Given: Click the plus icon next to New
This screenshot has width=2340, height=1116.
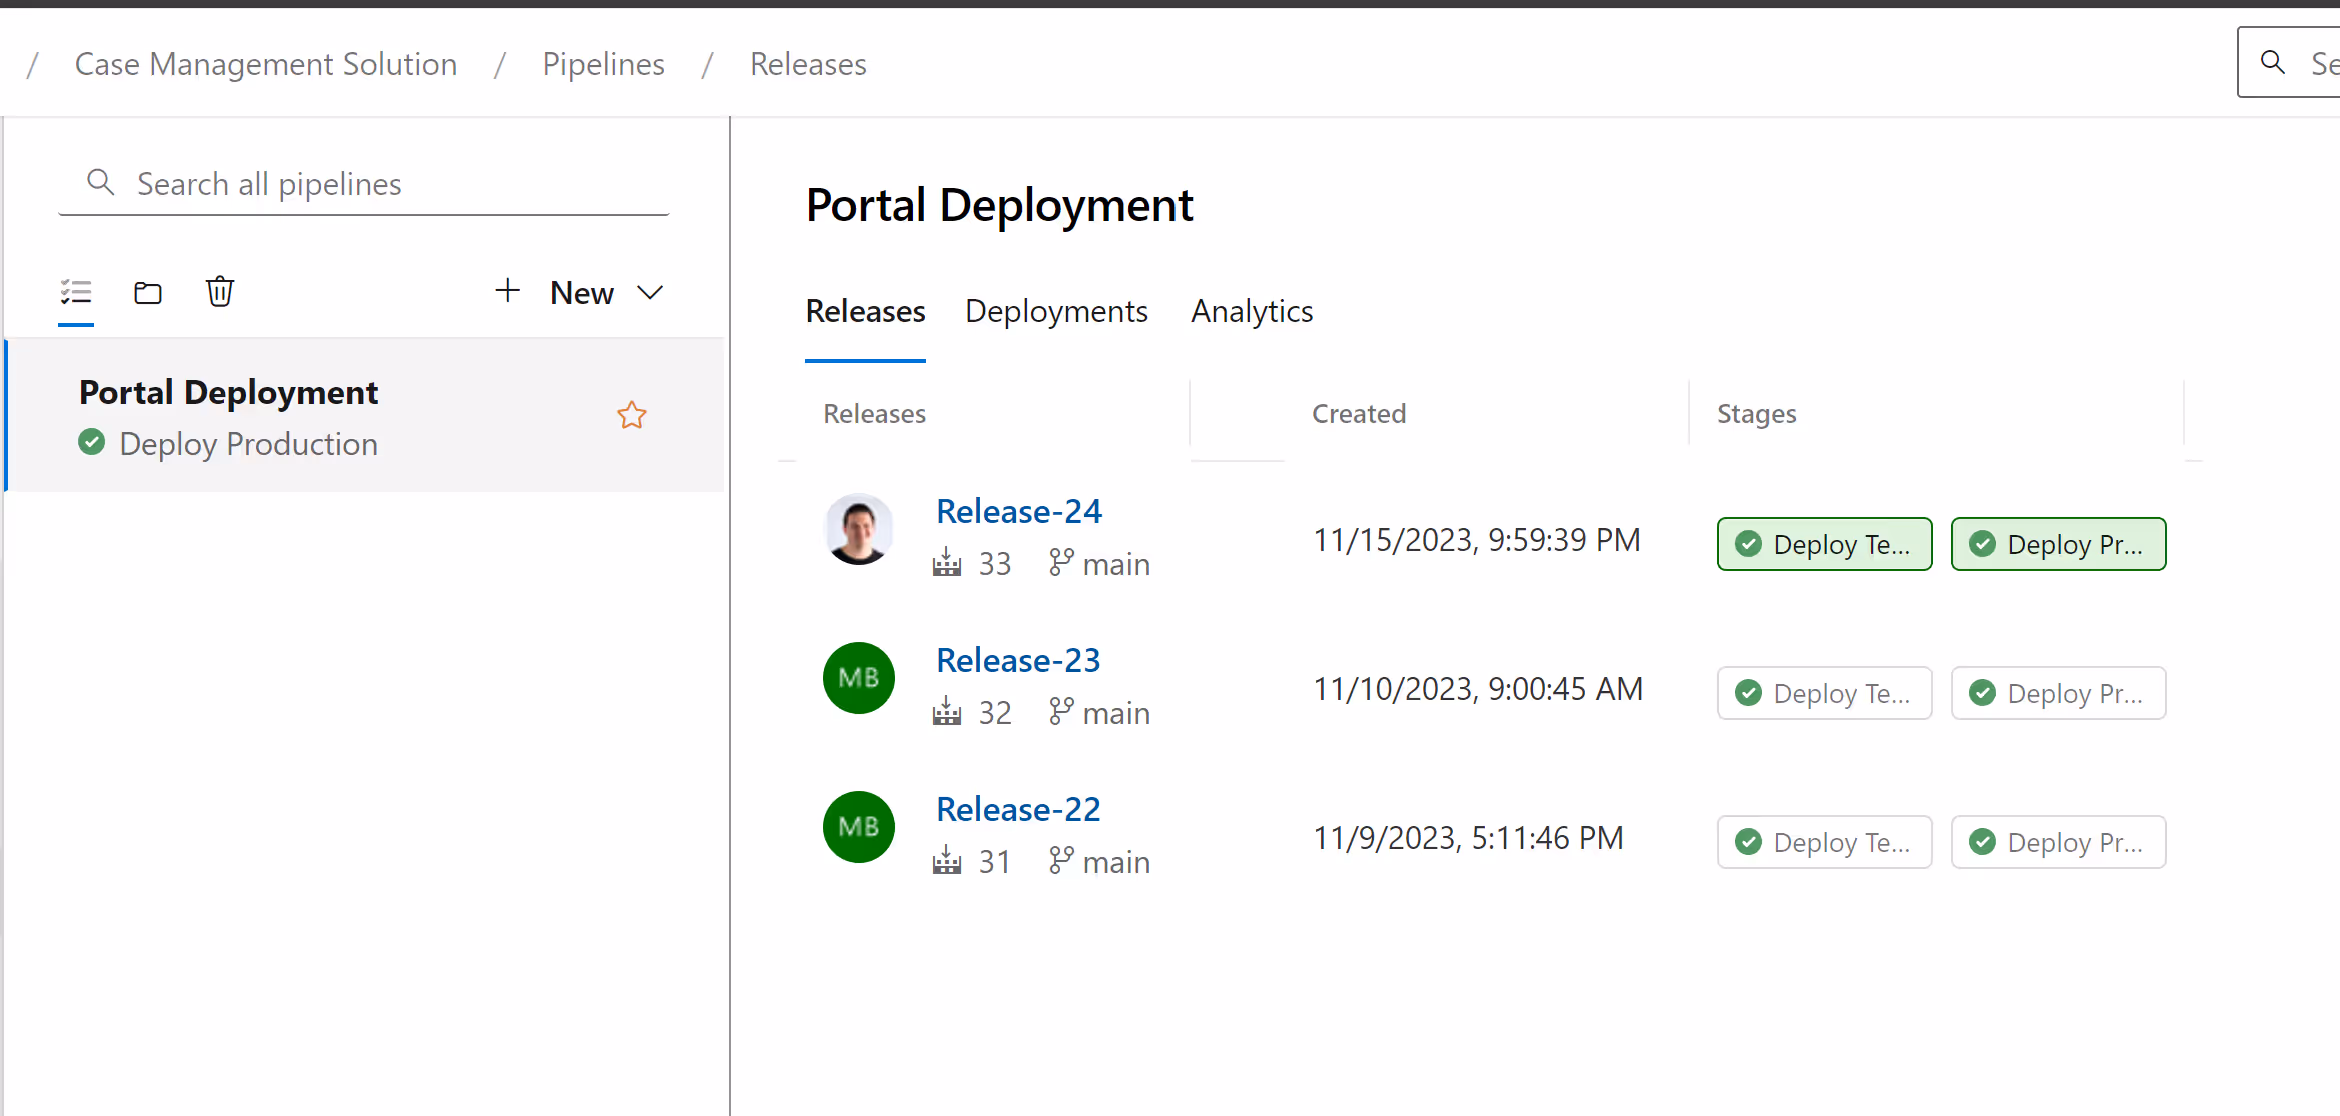Looking at the screenshot, I should click(x=508, y=291).
